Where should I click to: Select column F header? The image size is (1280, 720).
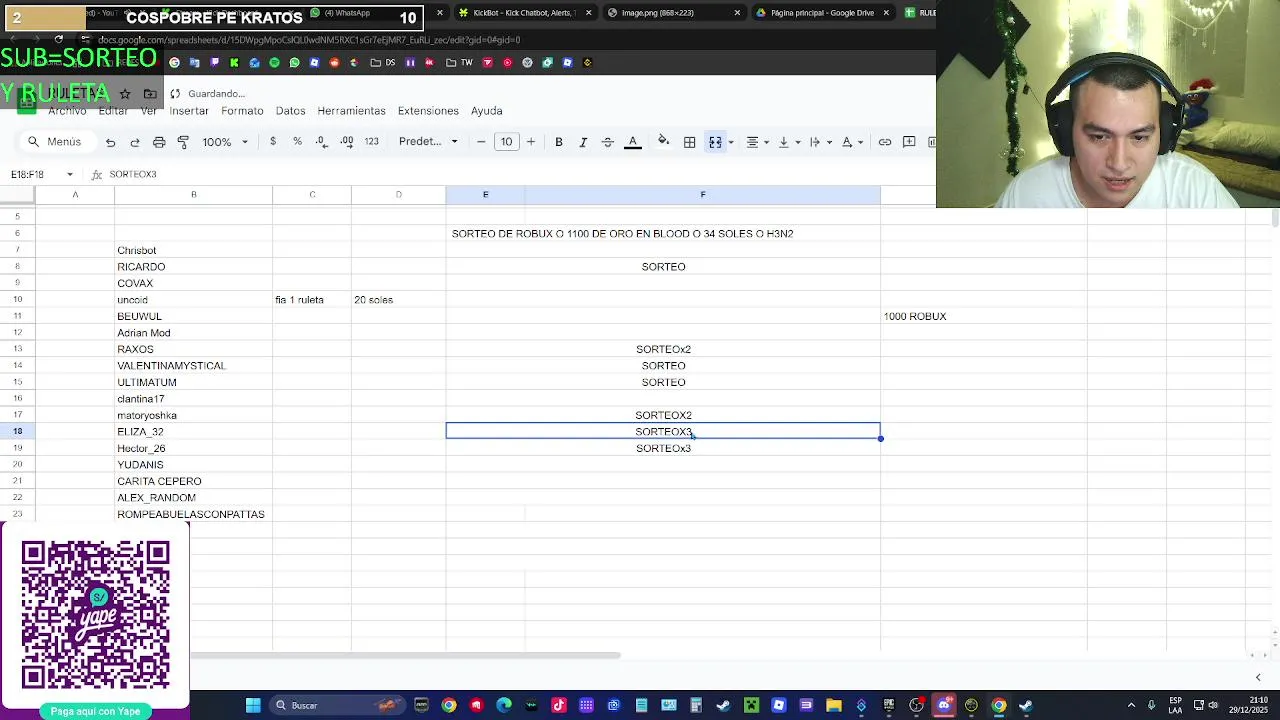[702, 195]
